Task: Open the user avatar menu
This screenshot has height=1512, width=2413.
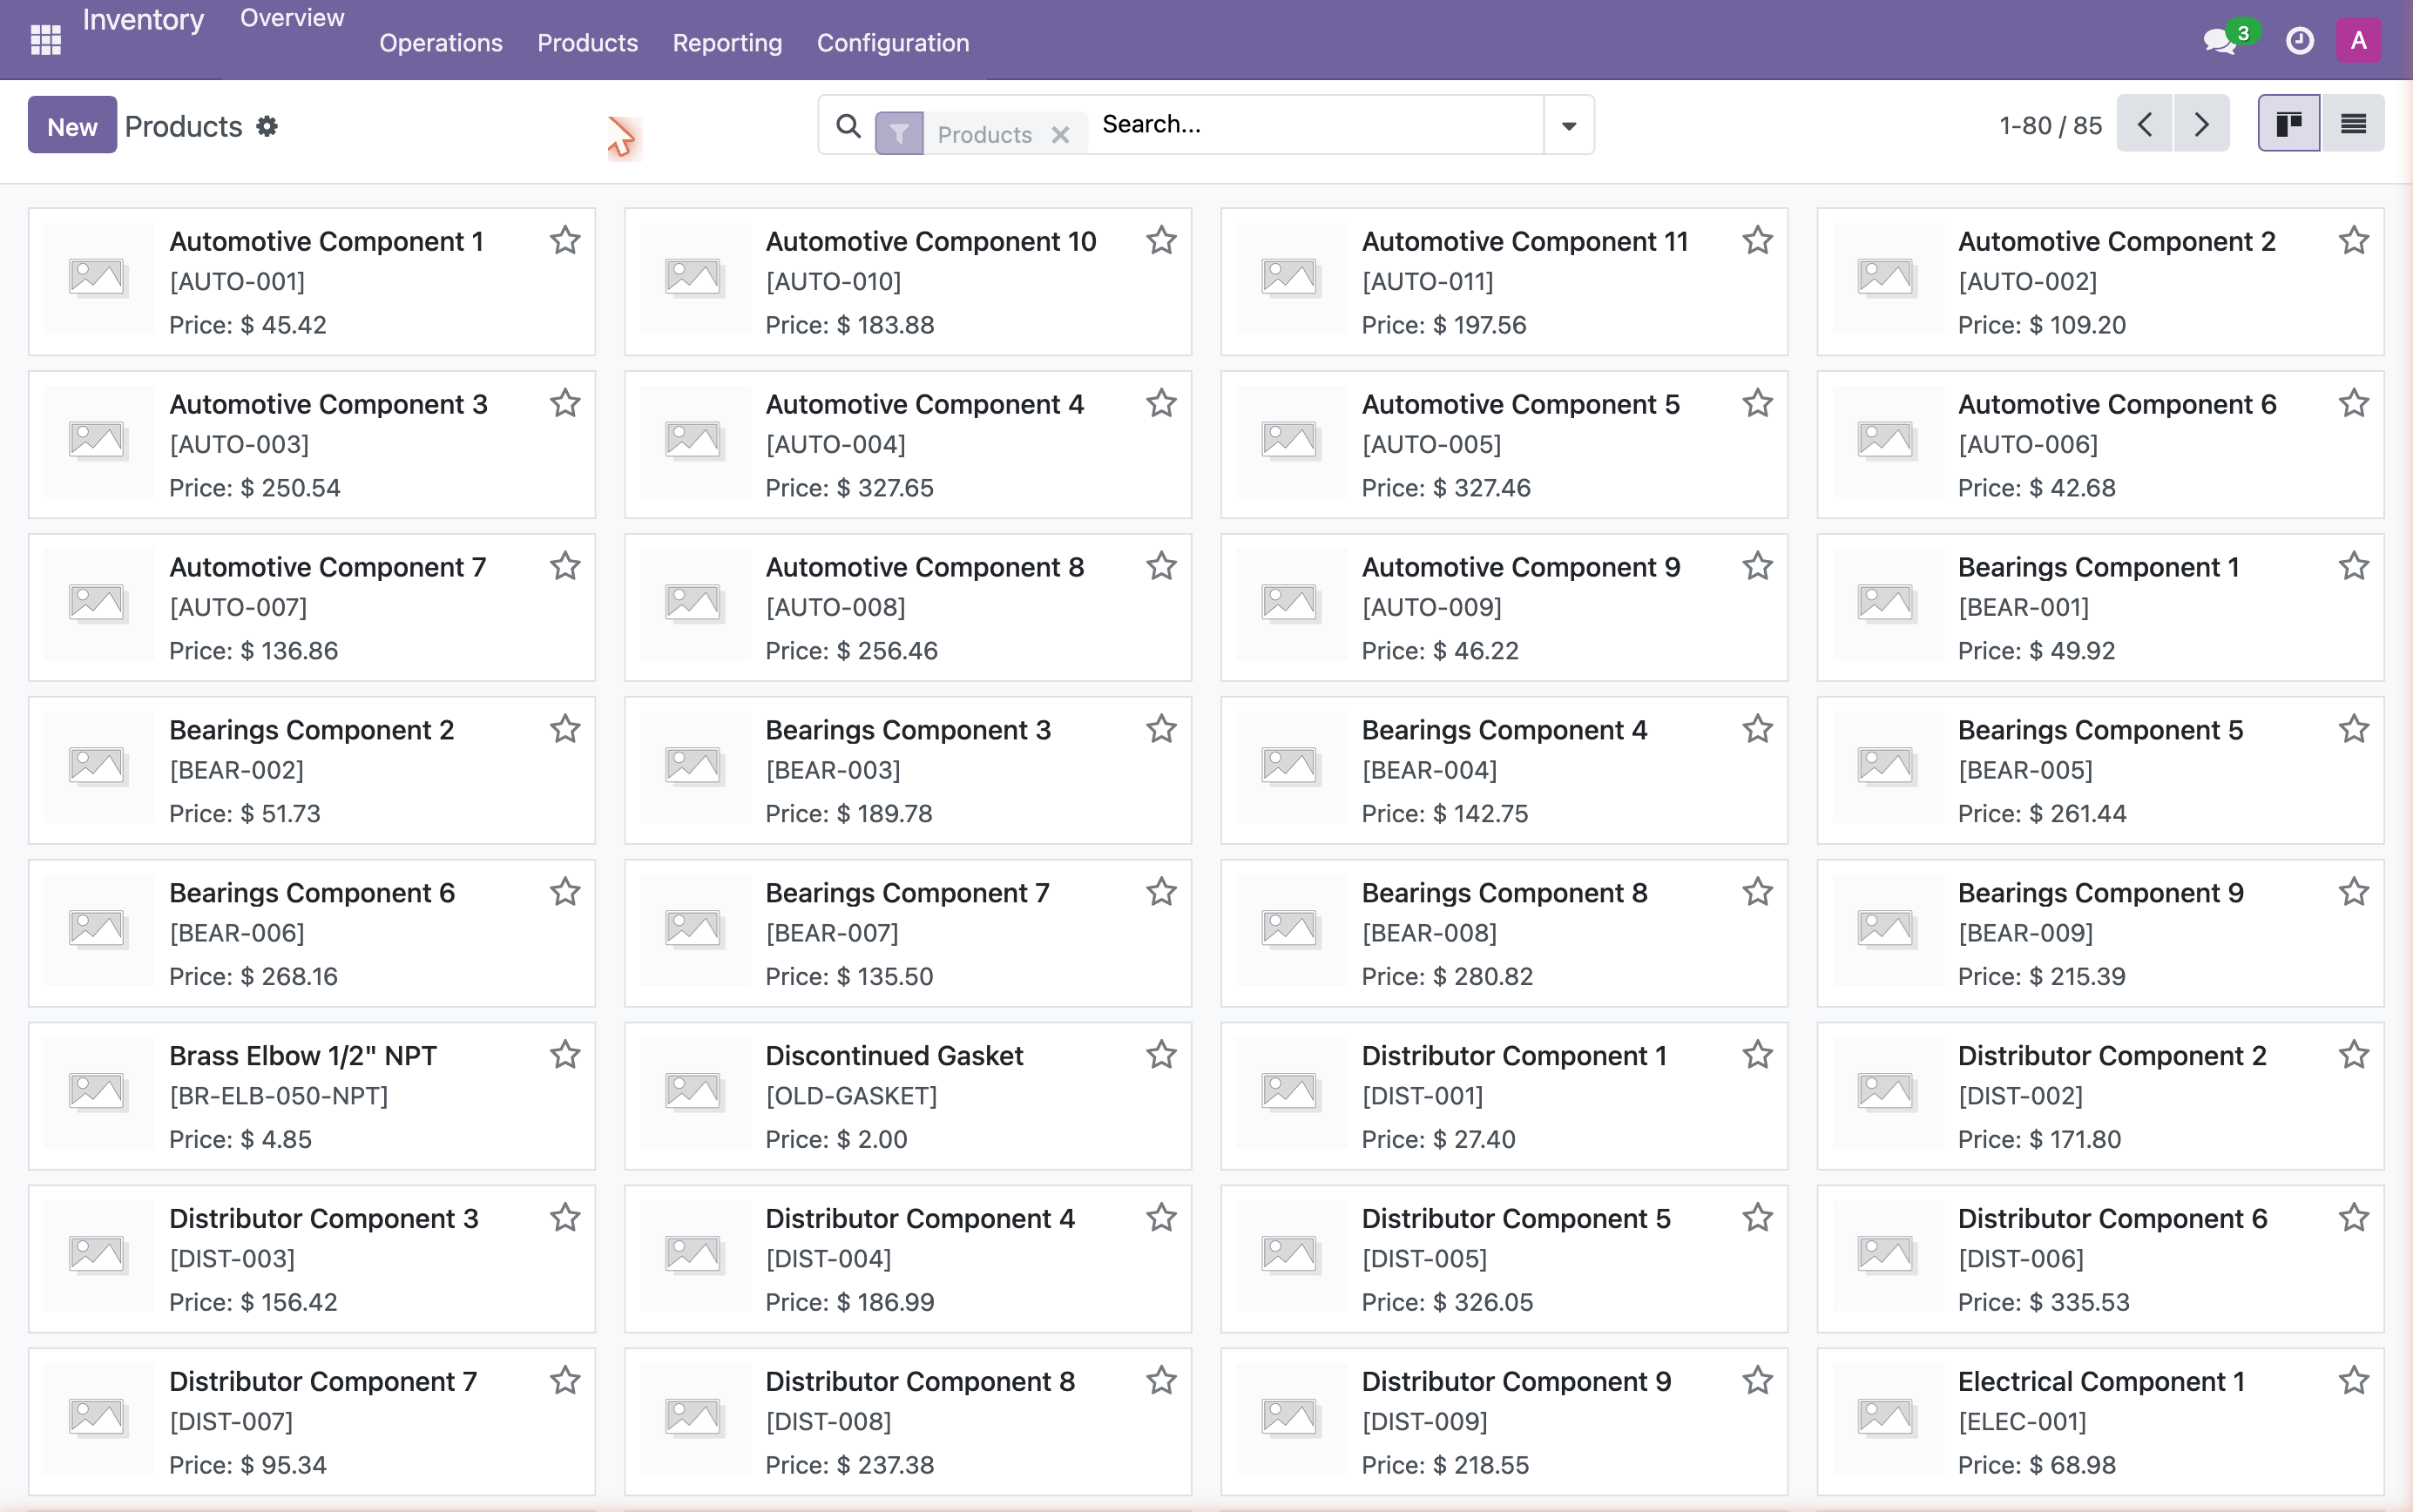Action: [x=2358, y=41]
